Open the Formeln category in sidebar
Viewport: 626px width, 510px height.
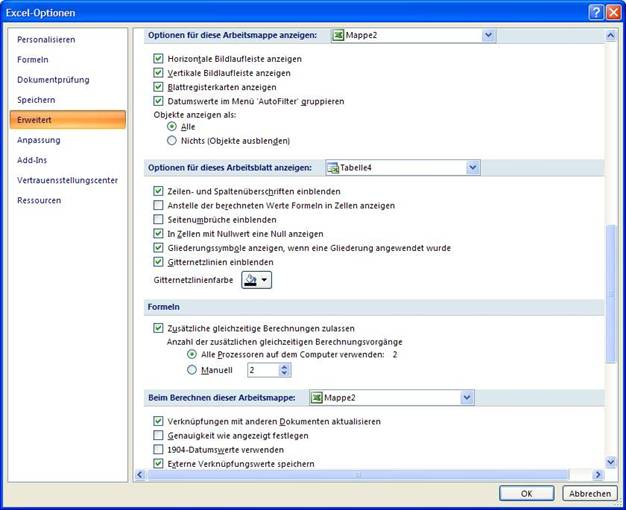click(33, 60)
